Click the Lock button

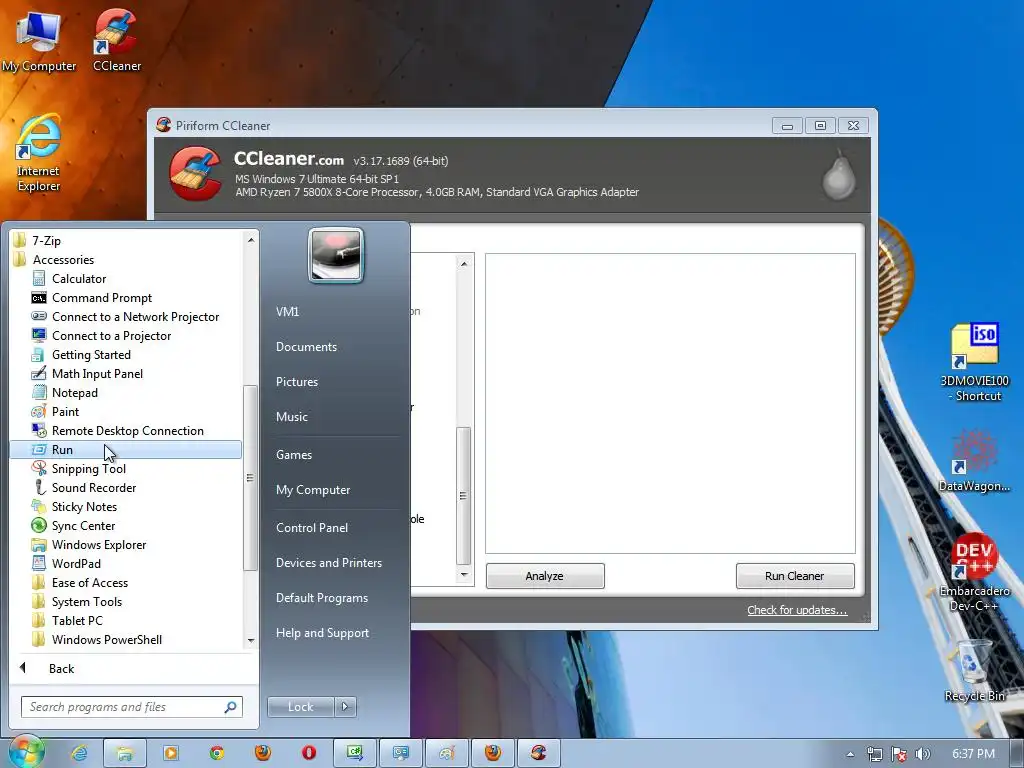pos(300,707)
